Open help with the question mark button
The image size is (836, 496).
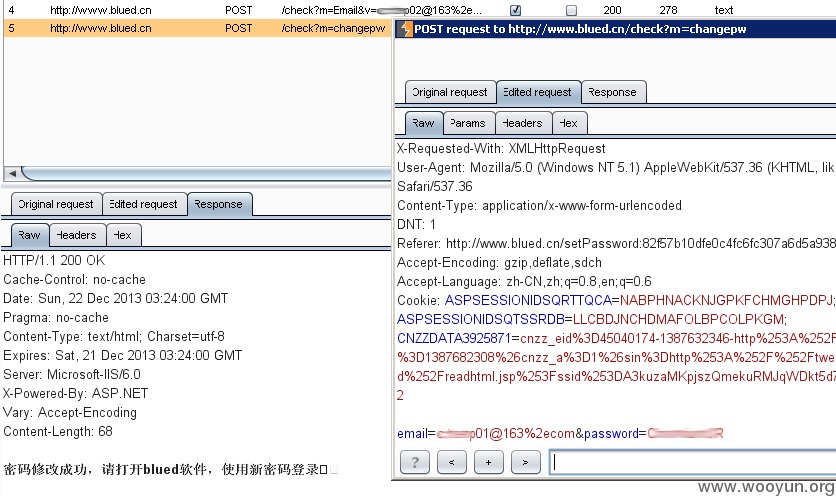(x=415, y=462)
